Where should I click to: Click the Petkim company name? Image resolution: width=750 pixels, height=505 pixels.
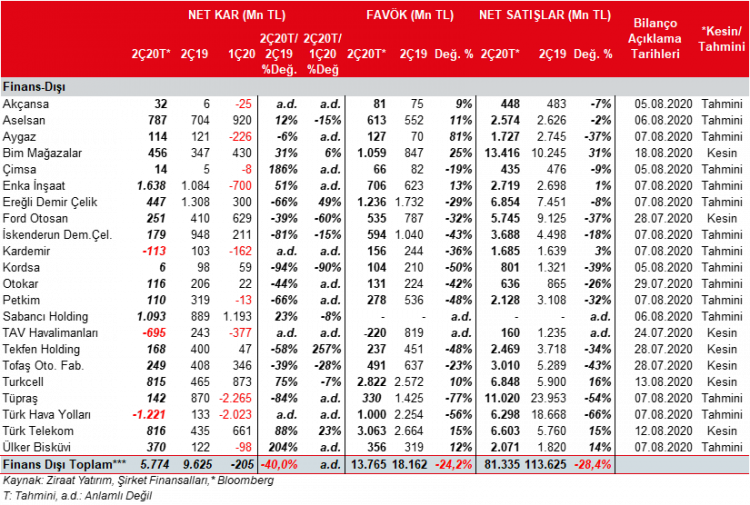tap(21, 300)
